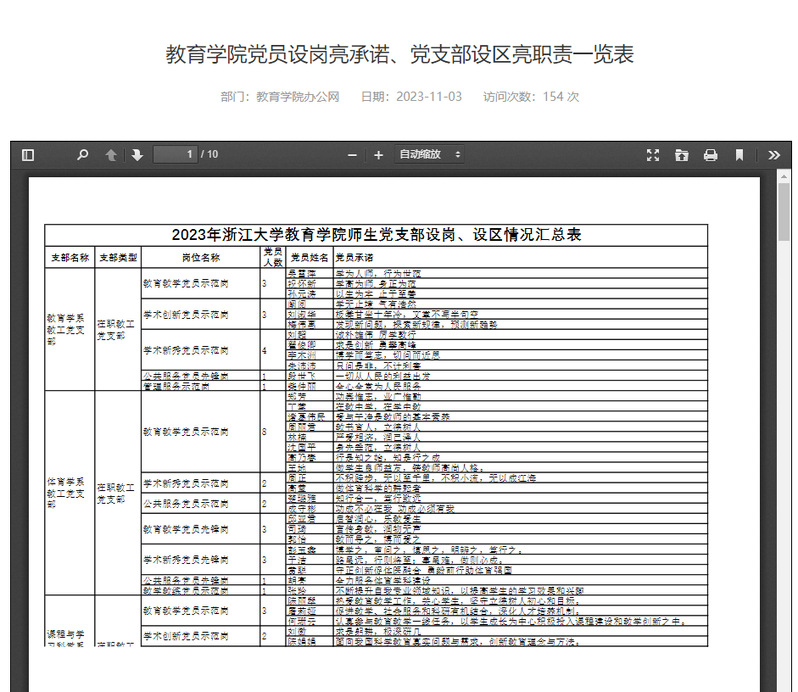
Task: Open a file in the PDF viewer
Action: coord(682,155)
